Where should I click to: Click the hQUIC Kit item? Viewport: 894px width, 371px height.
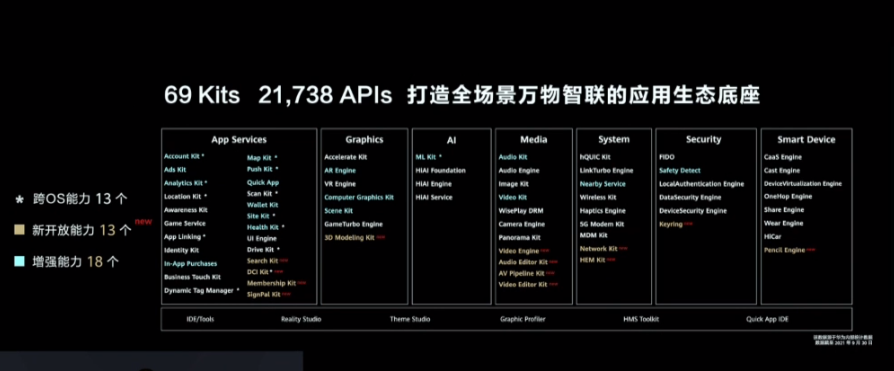pyautogui.click(x=595, y=157)
